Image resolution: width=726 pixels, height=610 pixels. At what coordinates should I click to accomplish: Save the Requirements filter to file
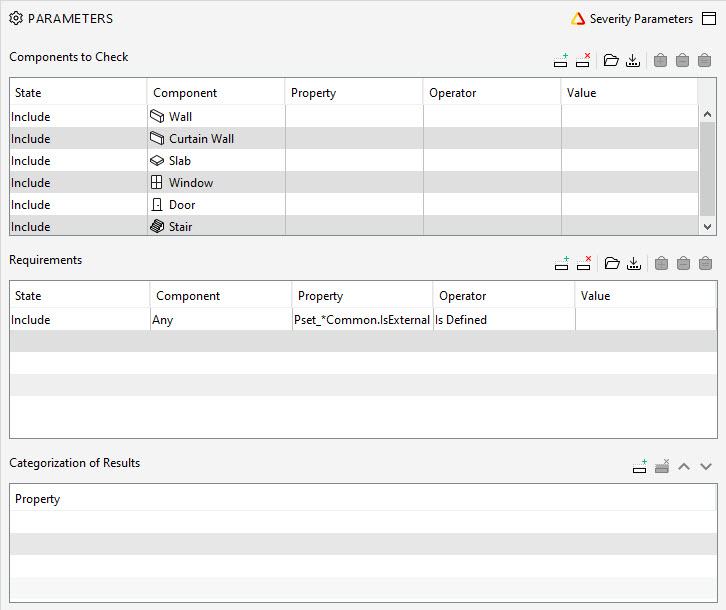pos(633,263)
